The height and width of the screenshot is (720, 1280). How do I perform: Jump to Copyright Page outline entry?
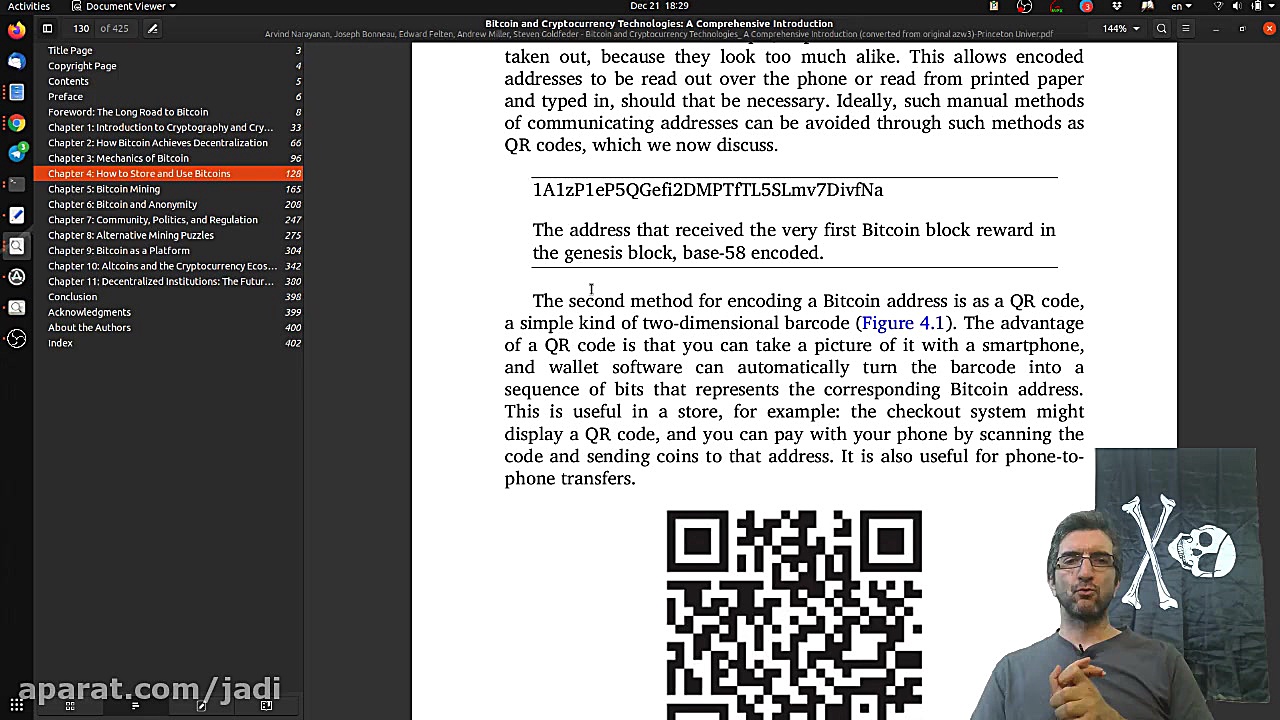[x=168, y=66]
